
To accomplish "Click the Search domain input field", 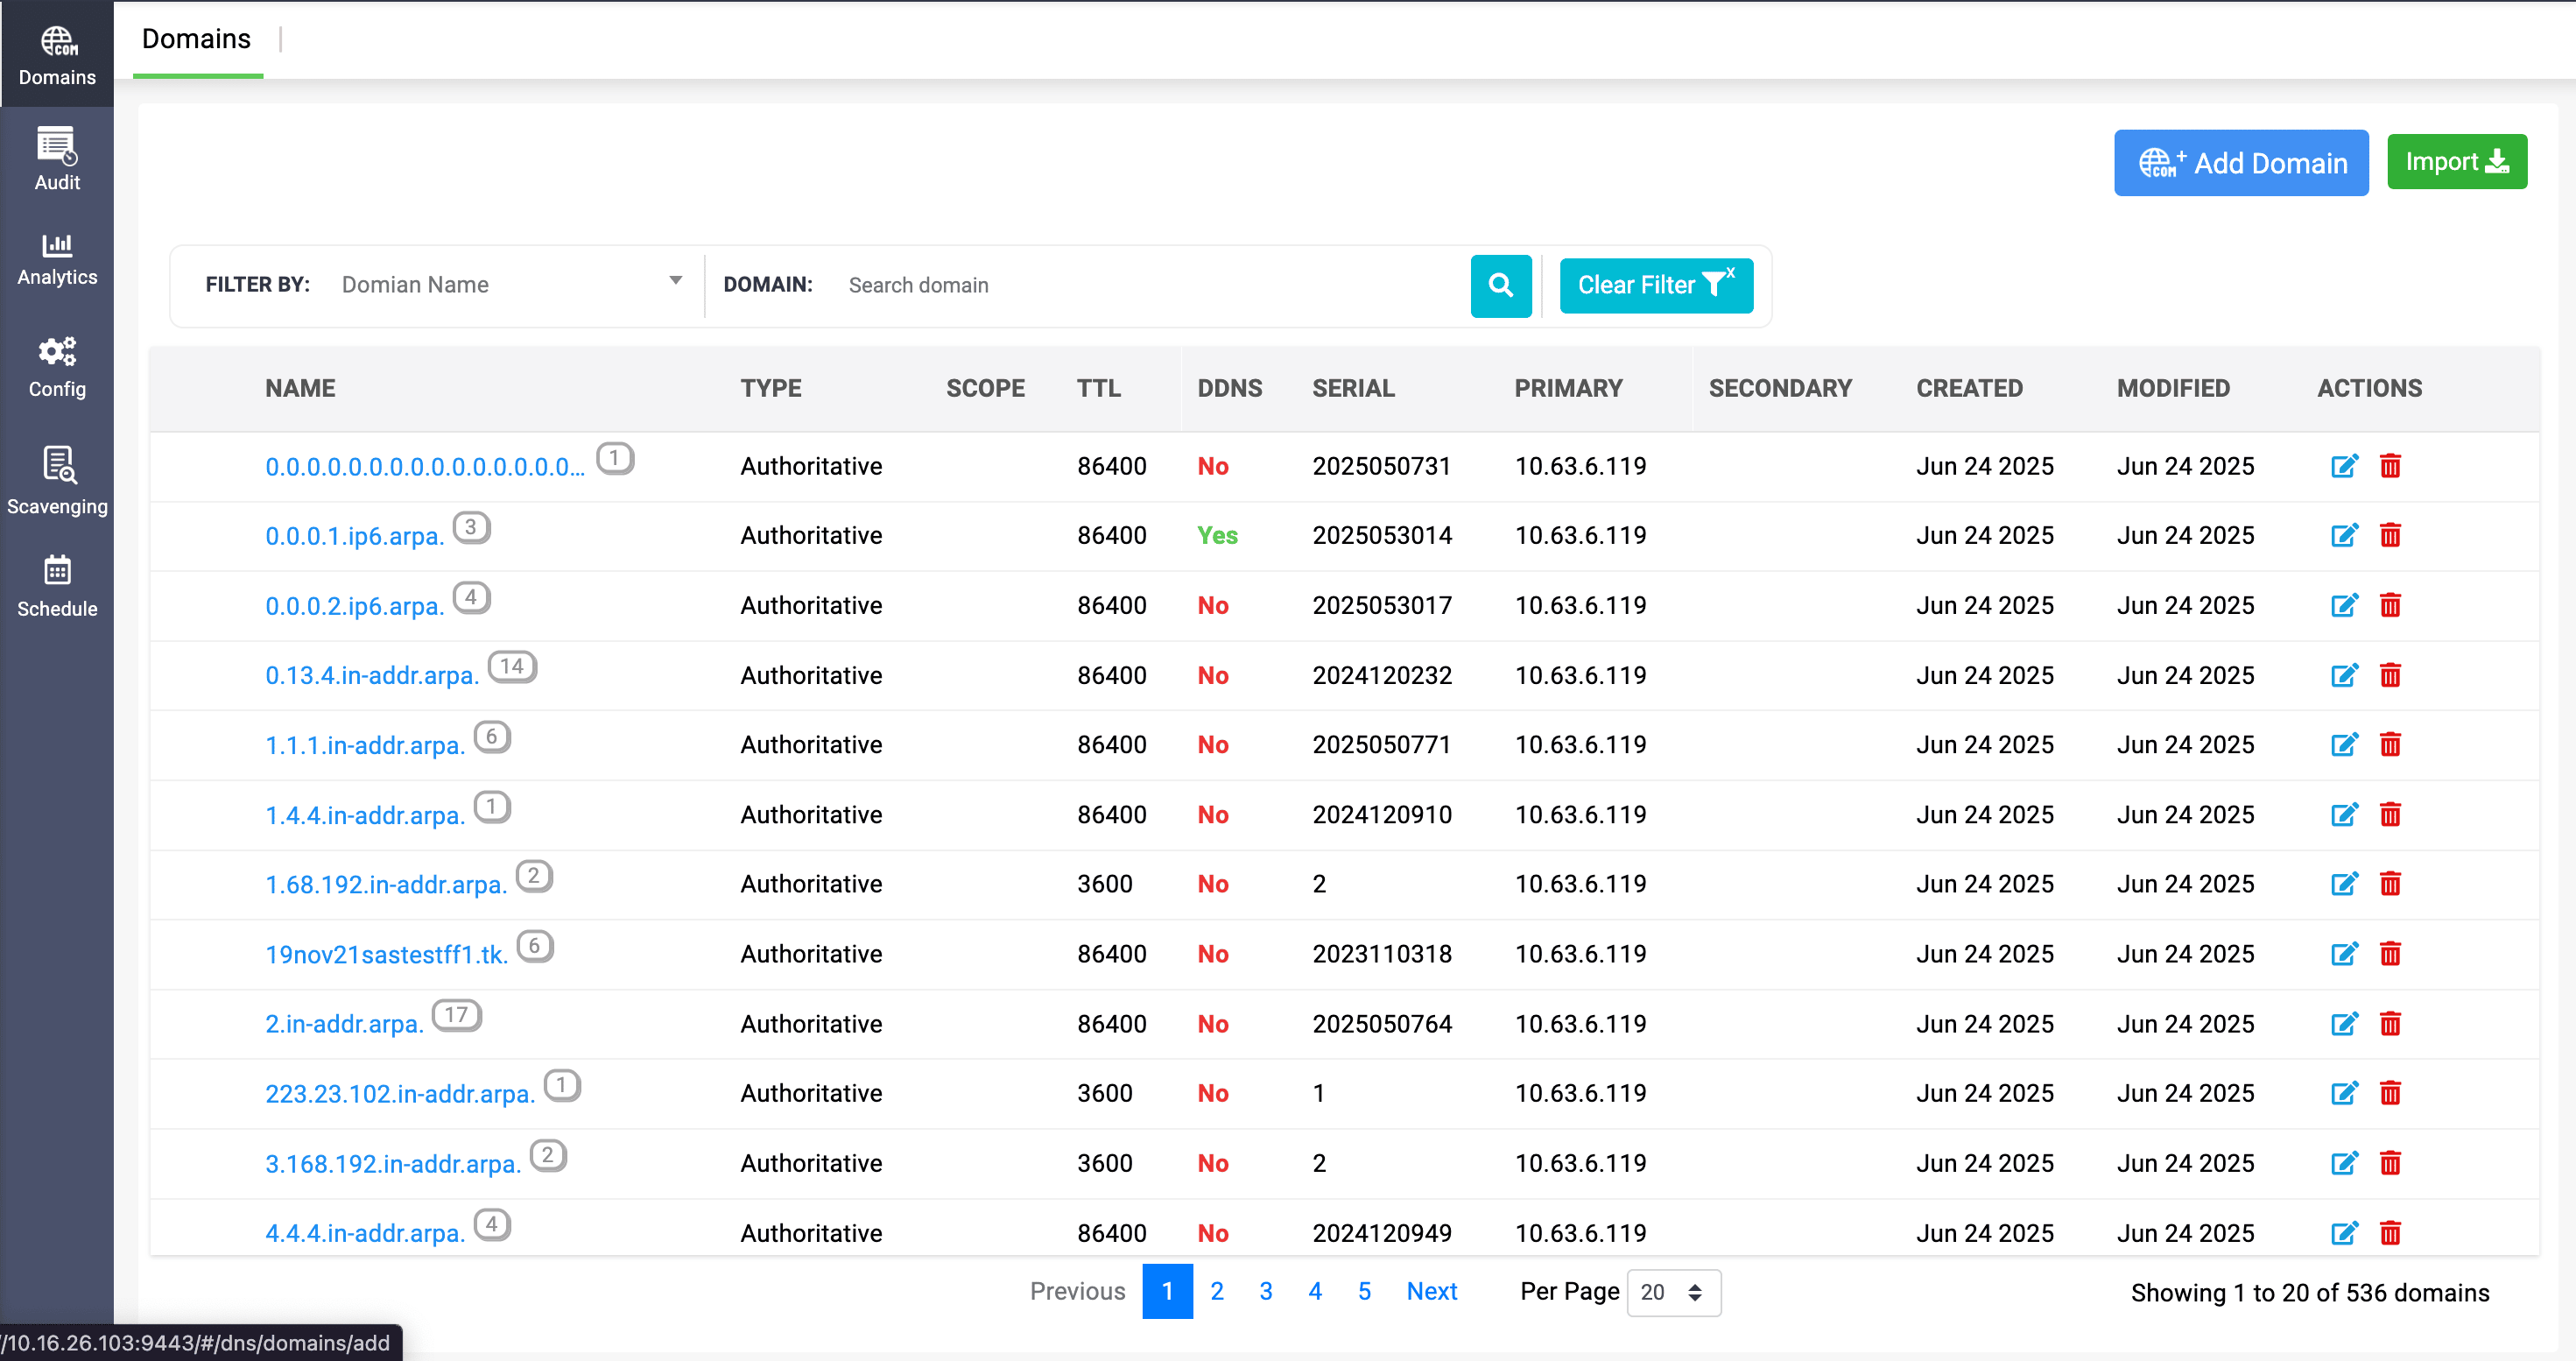I will point(1150,286).
